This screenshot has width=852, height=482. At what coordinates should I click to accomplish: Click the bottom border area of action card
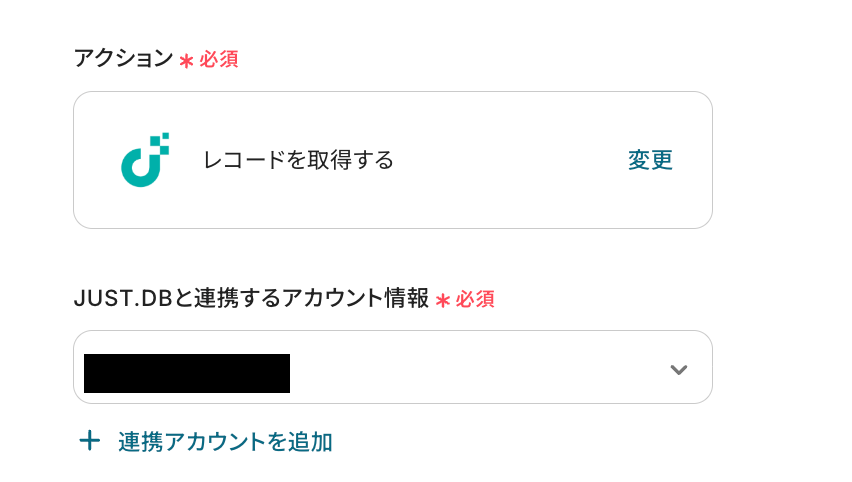(x=392, y=226)
